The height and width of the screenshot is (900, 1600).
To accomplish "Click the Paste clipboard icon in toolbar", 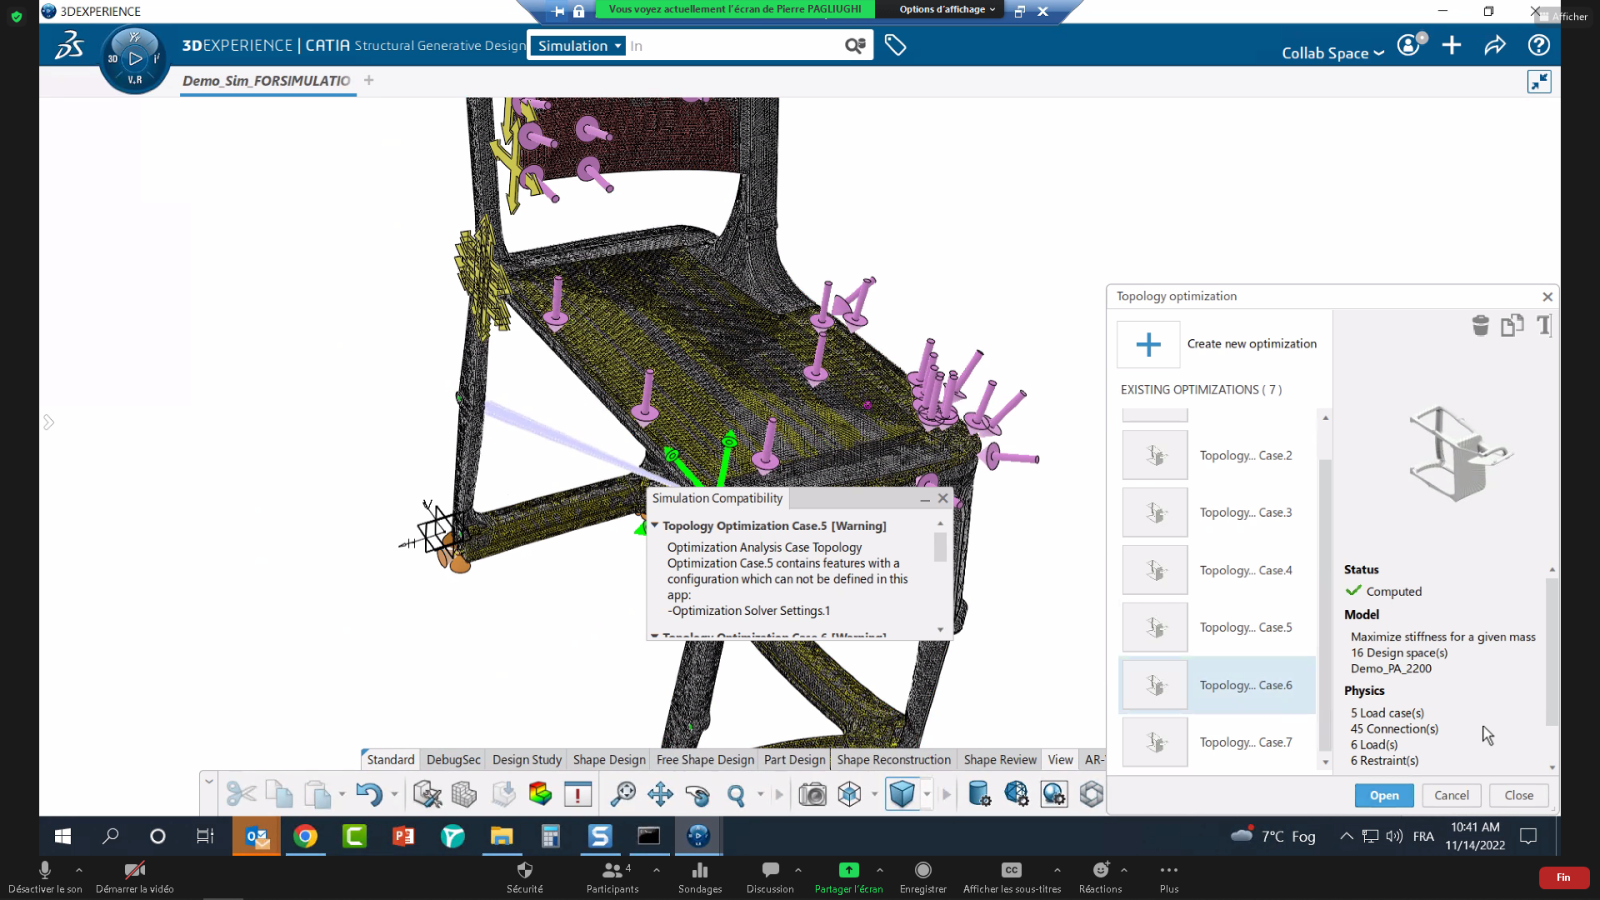I will pyautogui.click(x=317, y=794).
